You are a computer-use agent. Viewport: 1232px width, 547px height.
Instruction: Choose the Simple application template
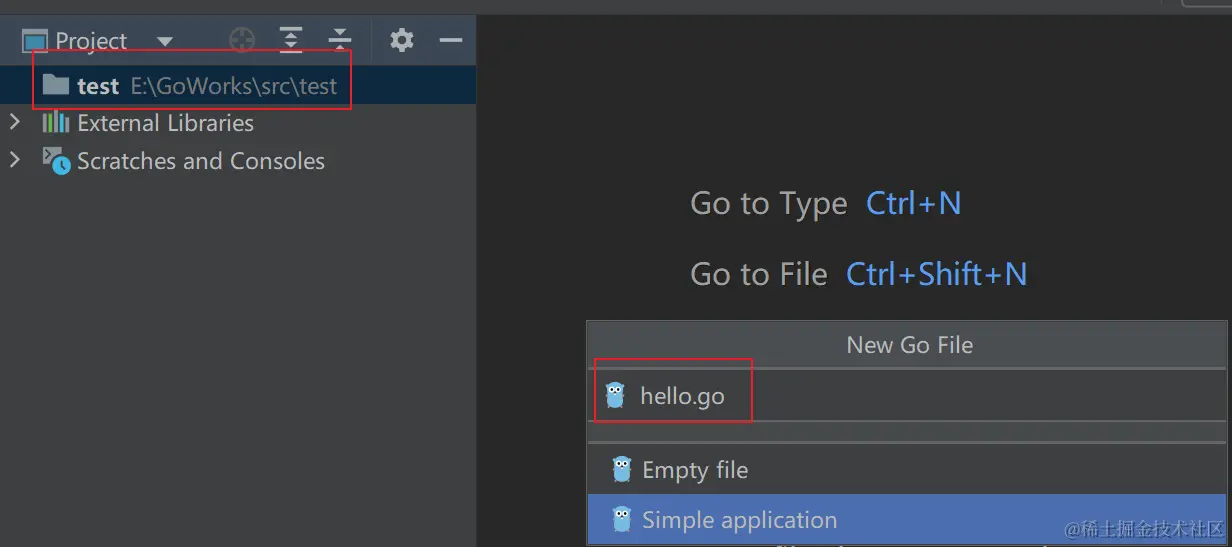point(739,520)
